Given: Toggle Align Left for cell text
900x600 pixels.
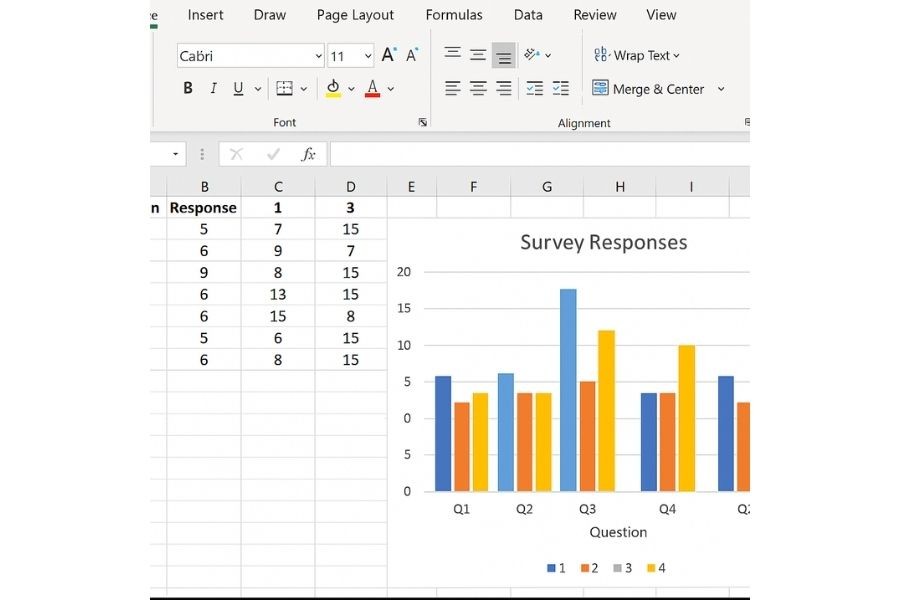Looking at the screenshot, I should (x=452, y=88).
